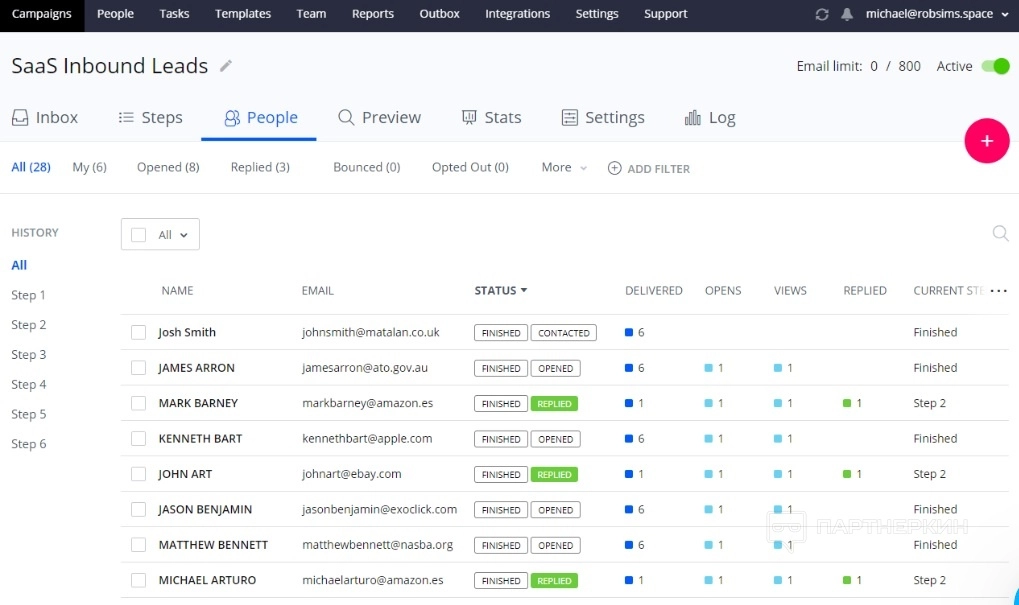Click the plus icon beside Add Filter
This screenshot has width=1019, height=605.
tap(614, 168)
